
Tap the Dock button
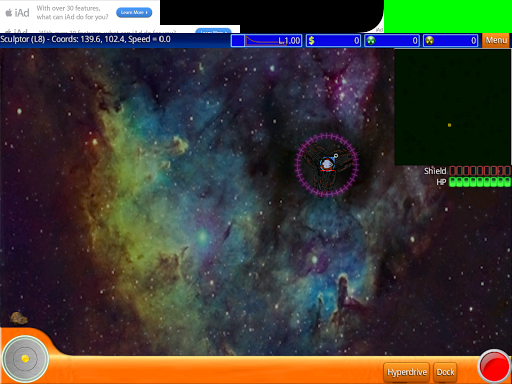pos(445,372)
